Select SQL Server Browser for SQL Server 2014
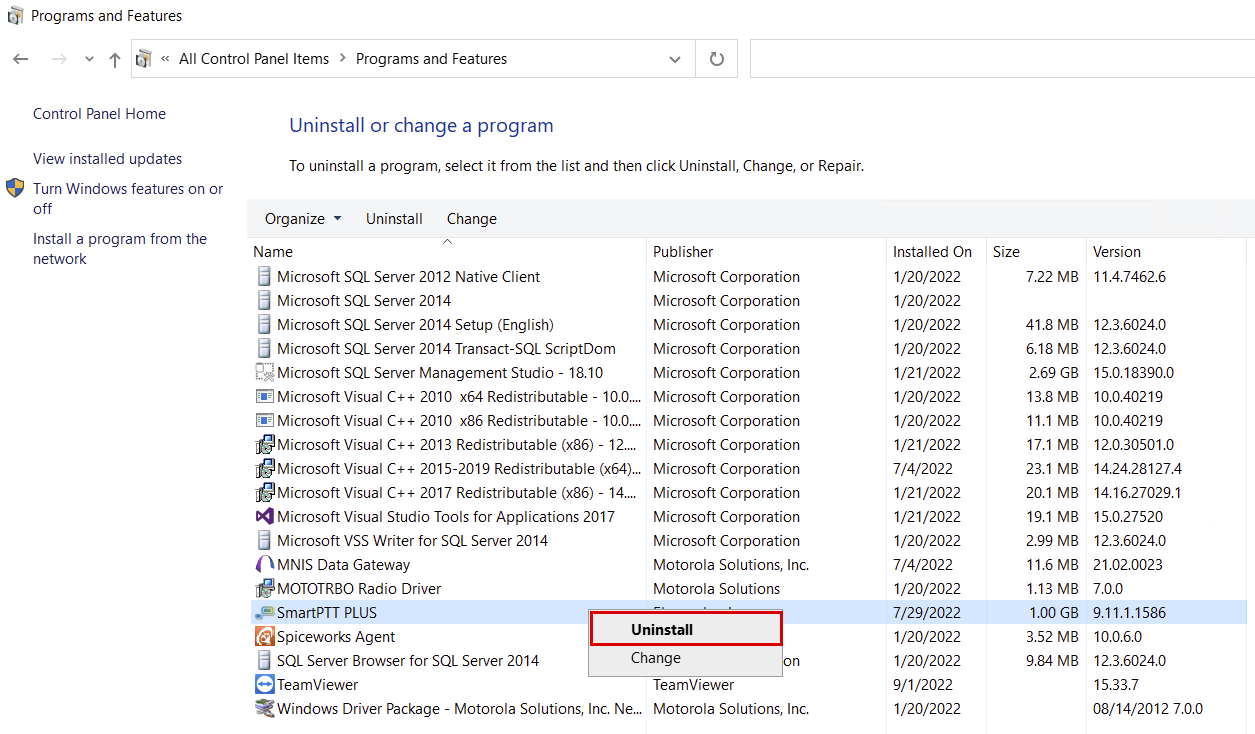Viewport: 1255px width, 734px height. (x=408, y=661)
